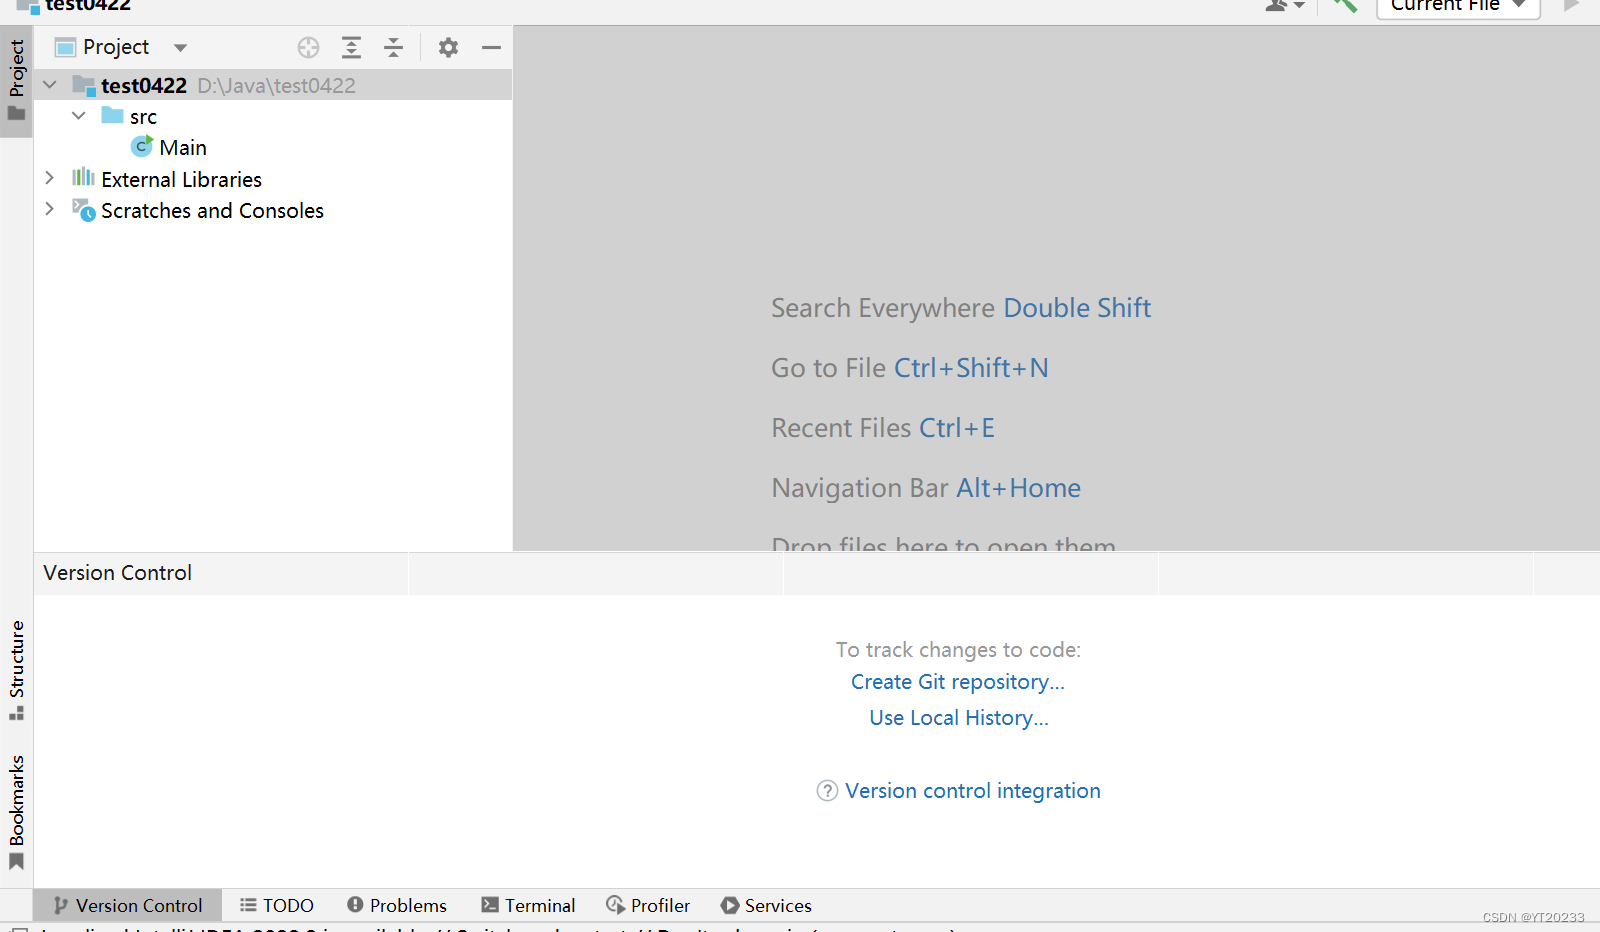Click the Collapse All icon in Project panel
This screenshot has width=1600, height=932.
(x=394, y=47)
